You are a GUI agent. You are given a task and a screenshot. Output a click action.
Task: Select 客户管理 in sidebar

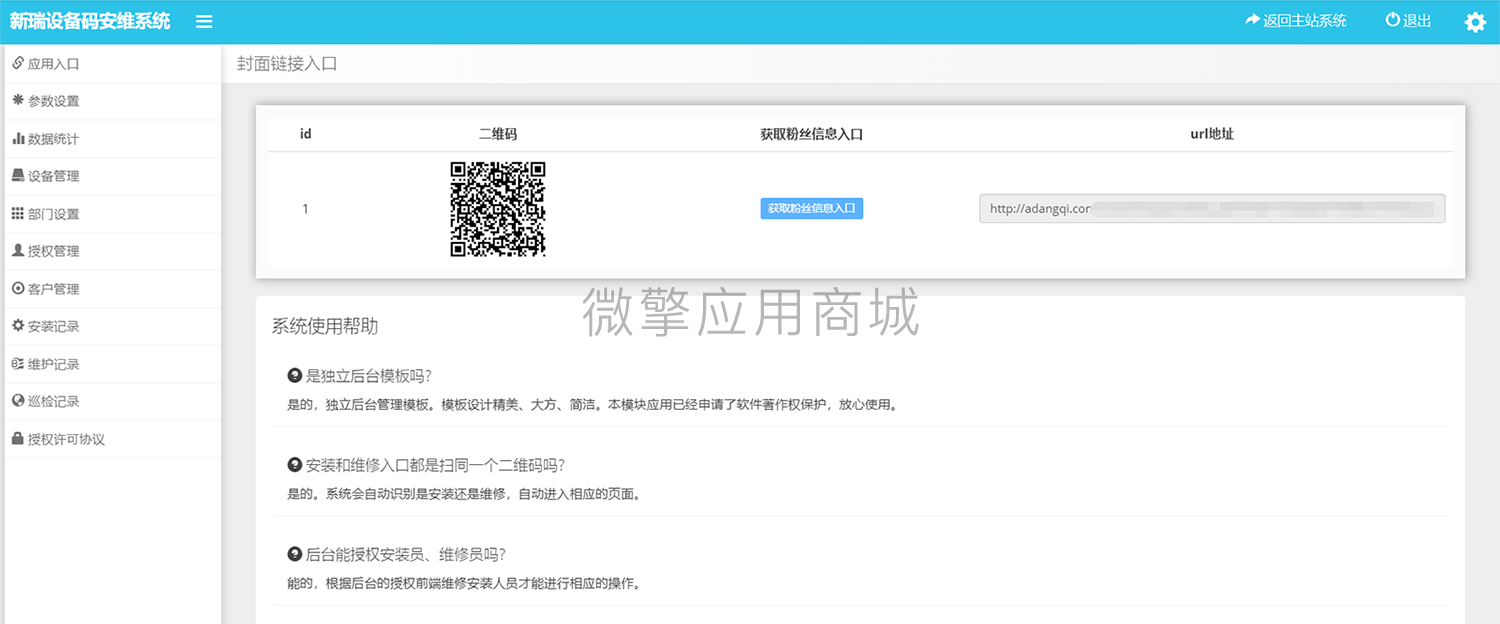pos(112,289)
